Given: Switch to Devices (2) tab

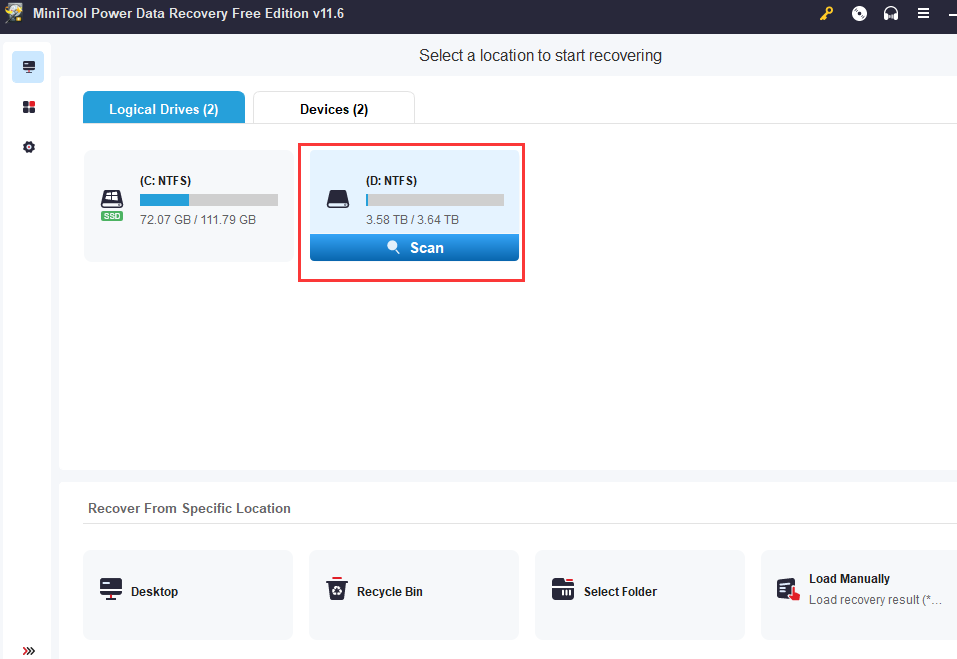Looking at the screenshot, I should [x=334, y=108].
